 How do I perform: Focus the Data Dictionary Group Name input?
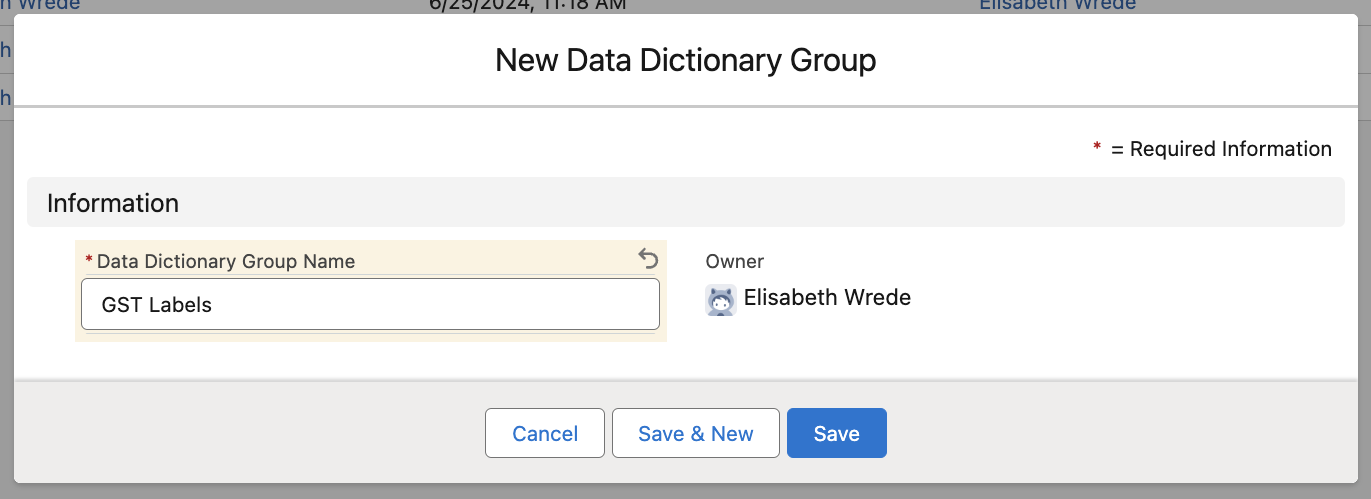[x=370, y=304]
